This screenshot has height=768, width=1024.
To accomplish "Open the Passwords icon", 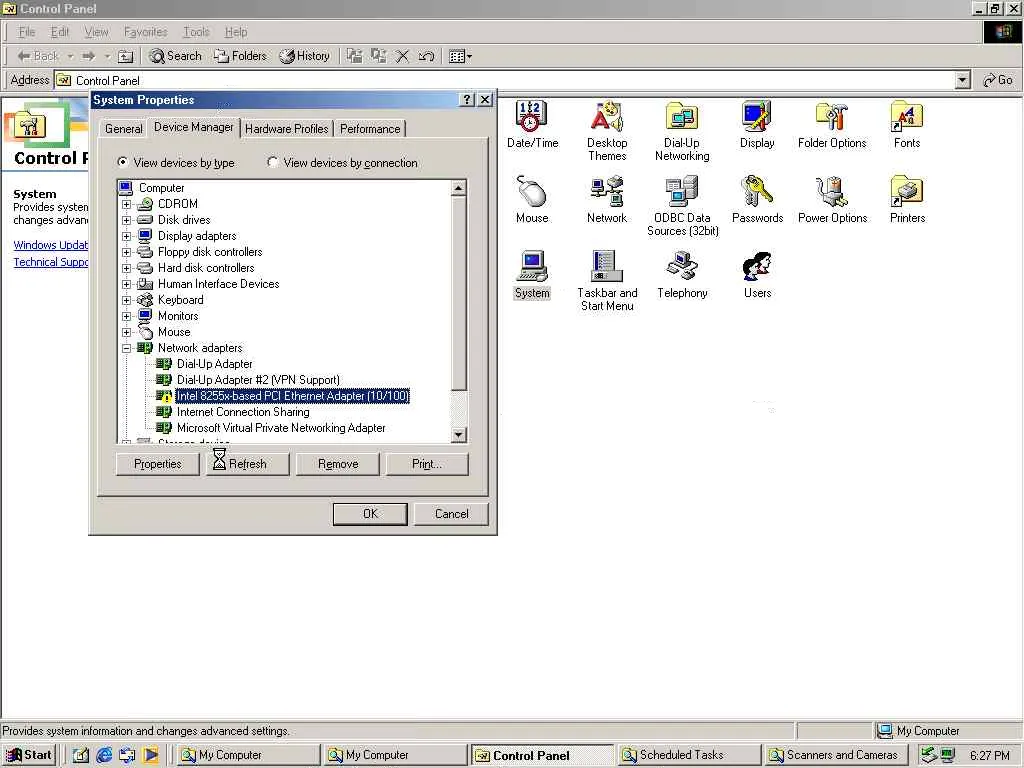I will [757, 200].
